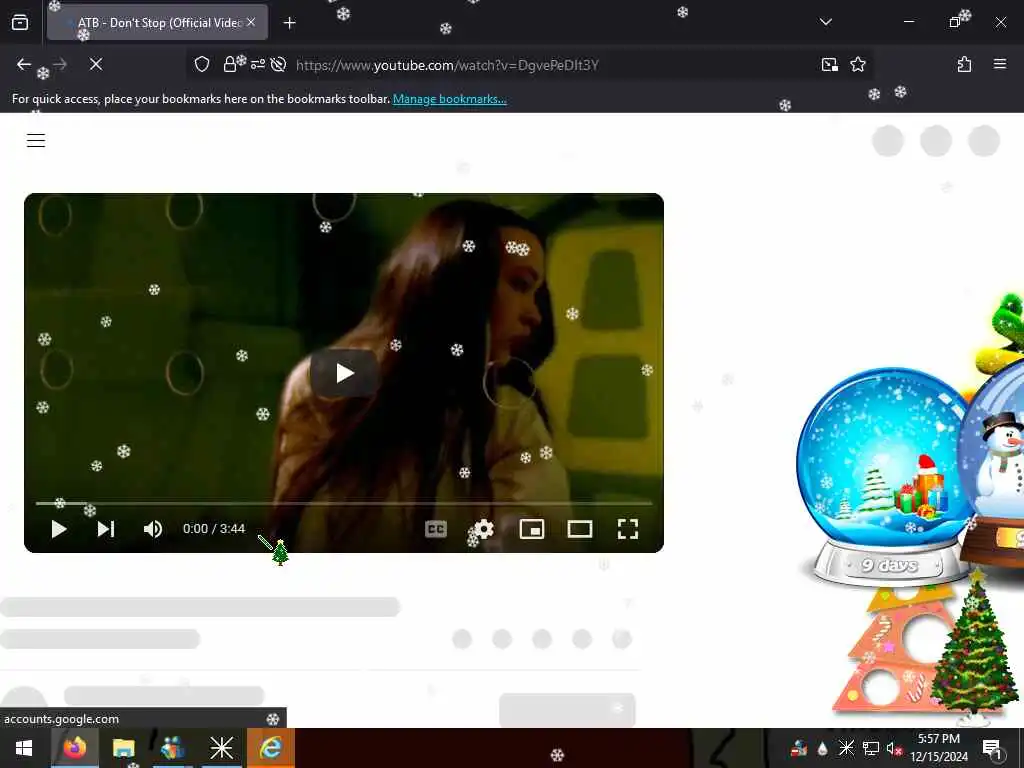Open YouTube guide hamburger menu

(36, 140)
